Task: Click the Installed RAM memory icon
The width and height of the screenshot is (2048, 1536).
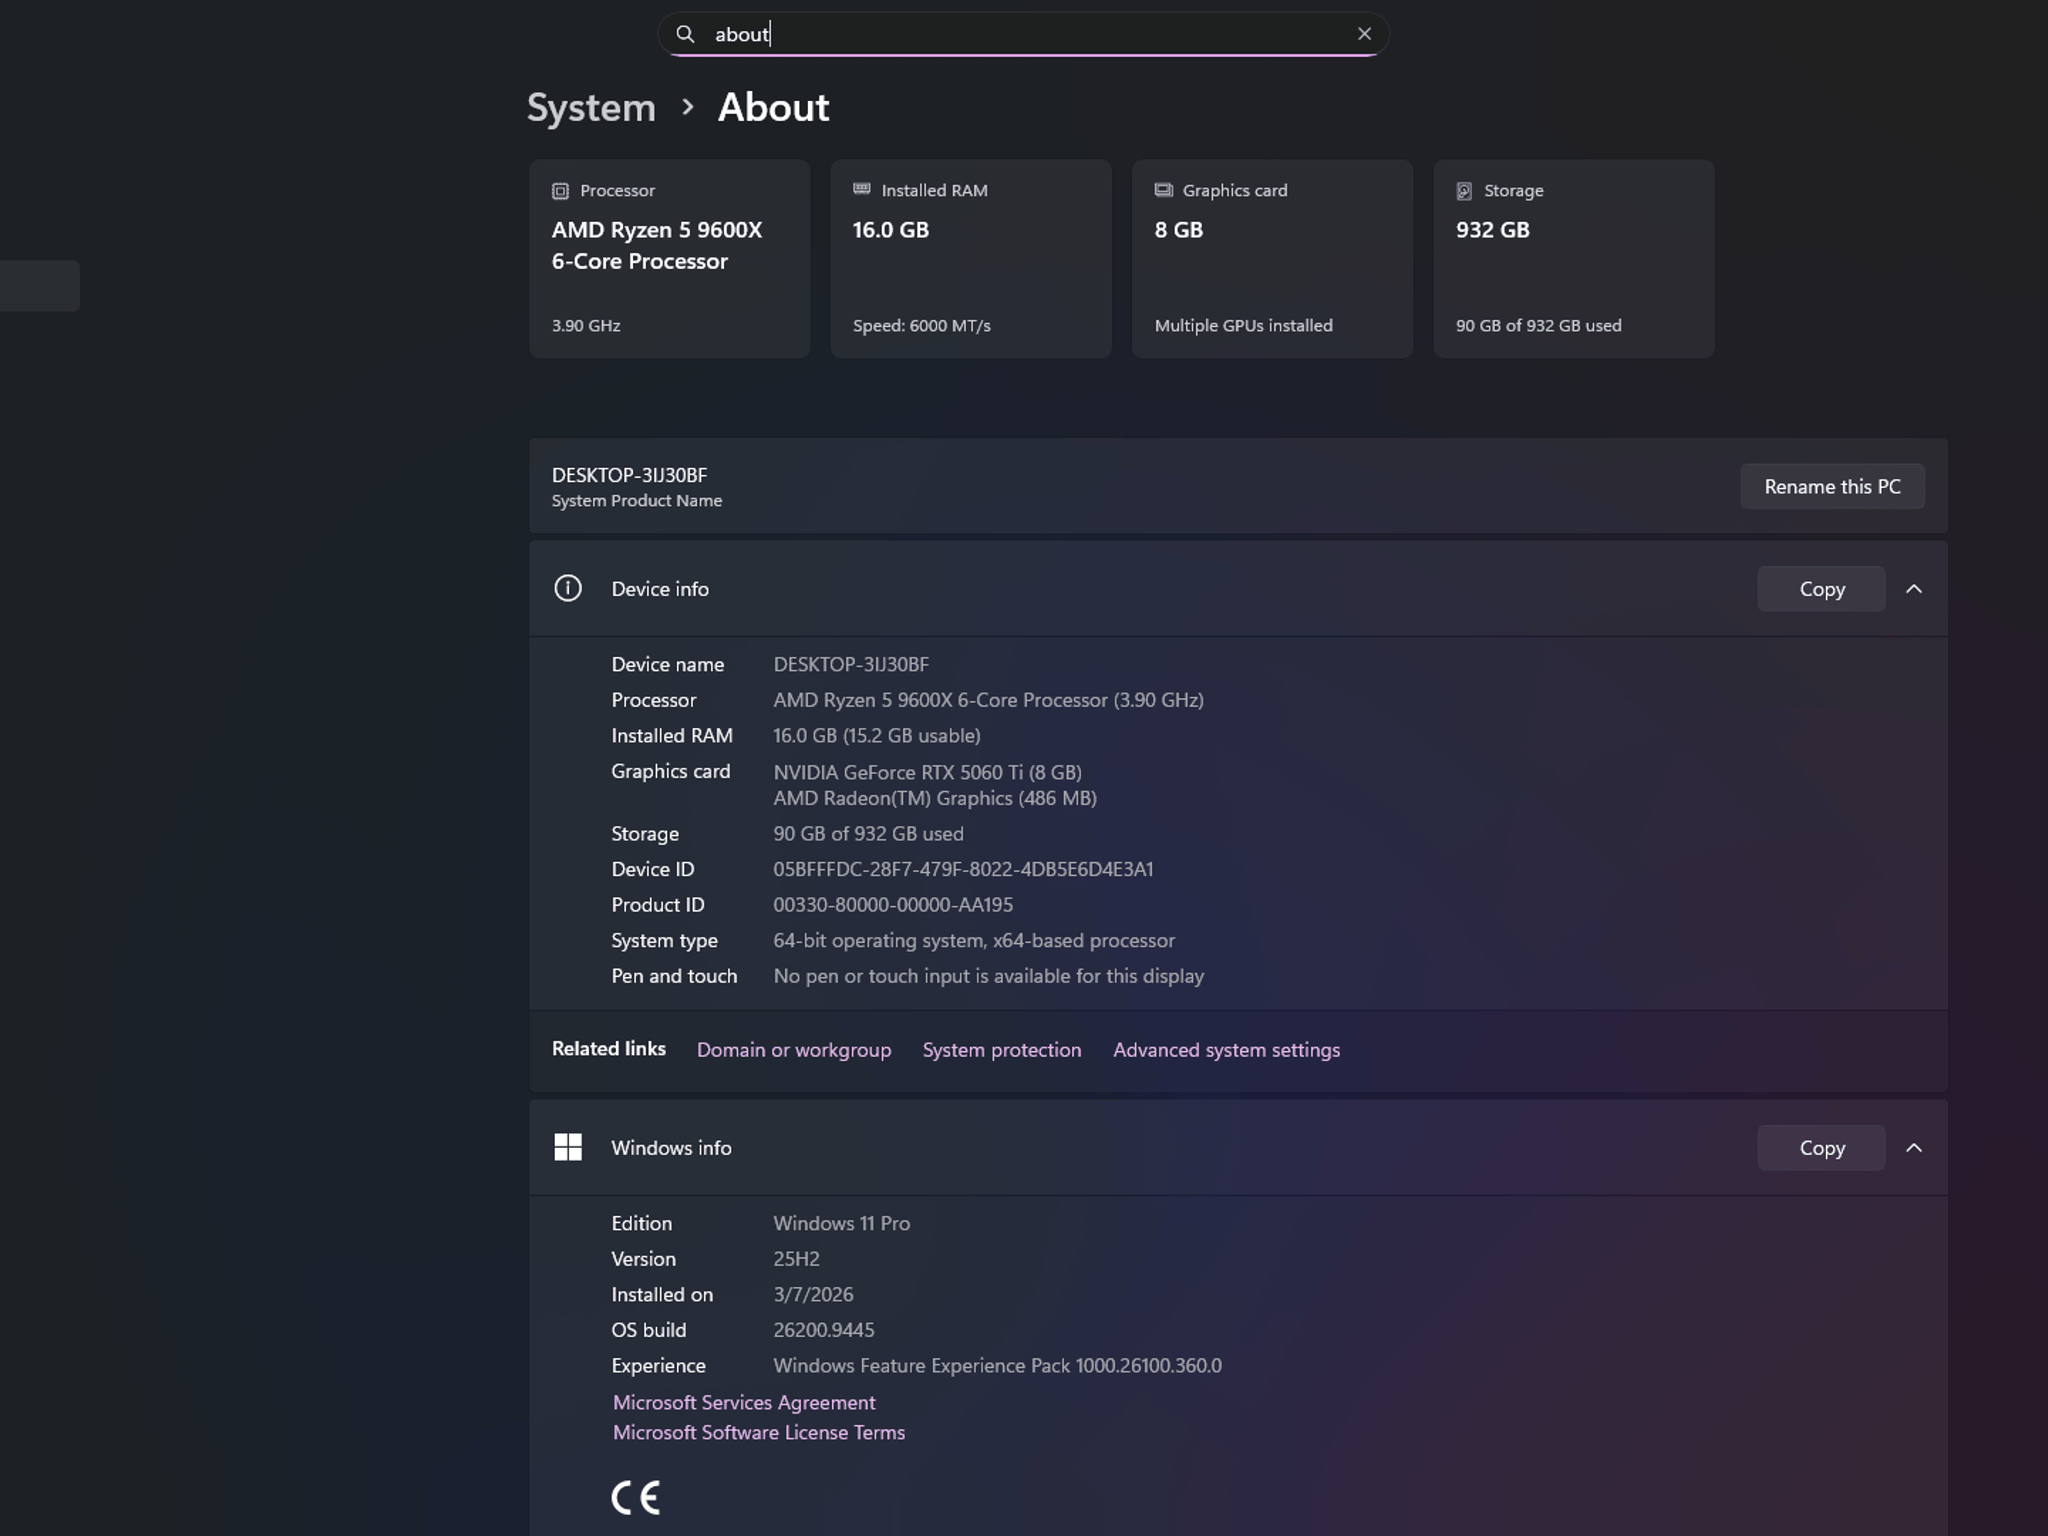Action: [x=861, y=189]
